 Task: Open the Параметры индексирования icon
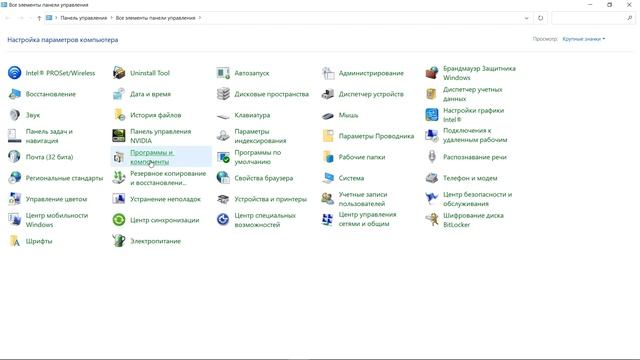tap(223, 136)
